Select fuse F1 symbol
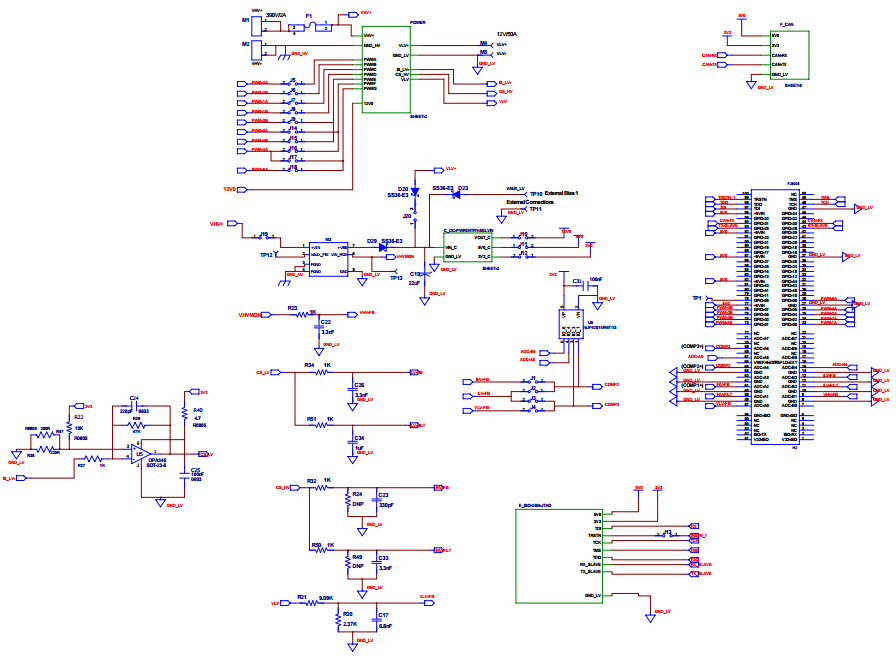The image size is (896, 656). pos(309,25)
